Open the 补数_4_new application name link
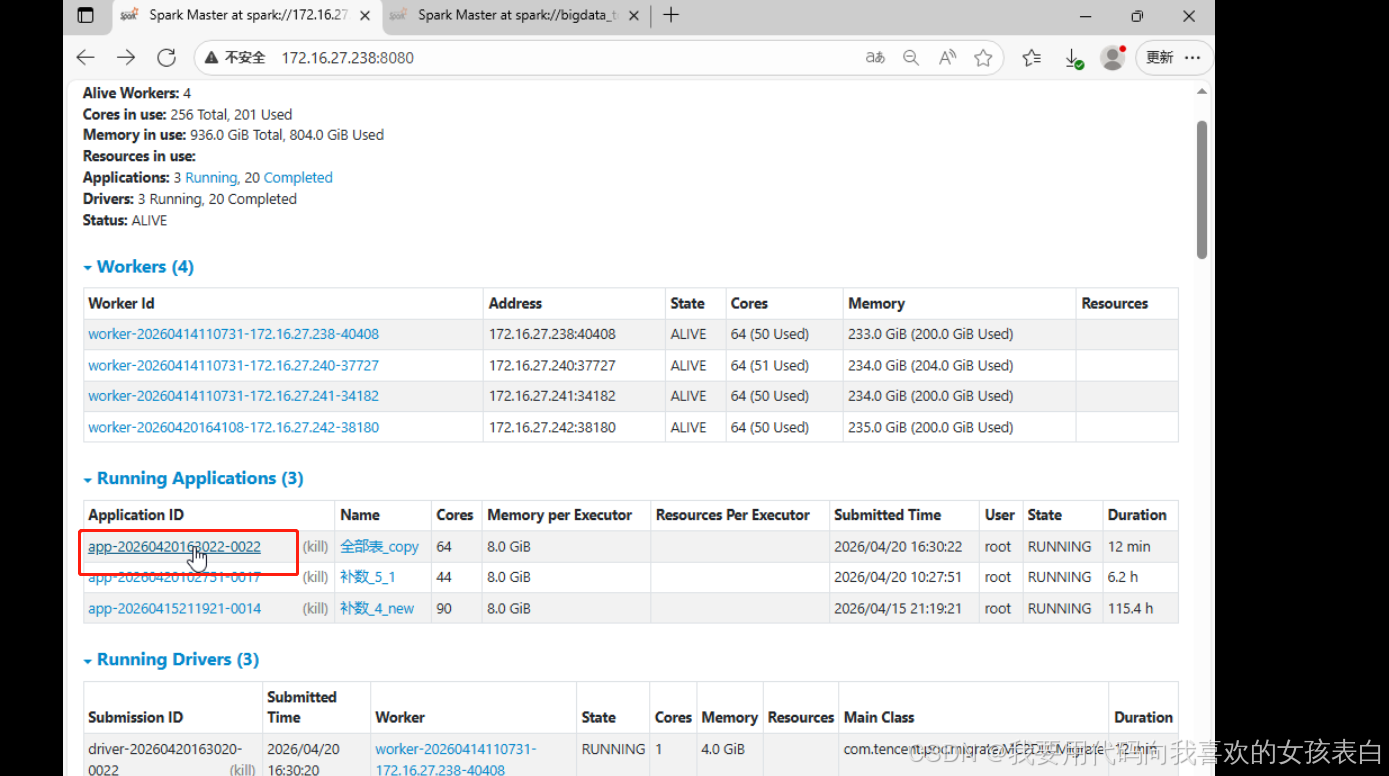The width and height of the screenshot is (1389, 776). click(x=377, y=608)
